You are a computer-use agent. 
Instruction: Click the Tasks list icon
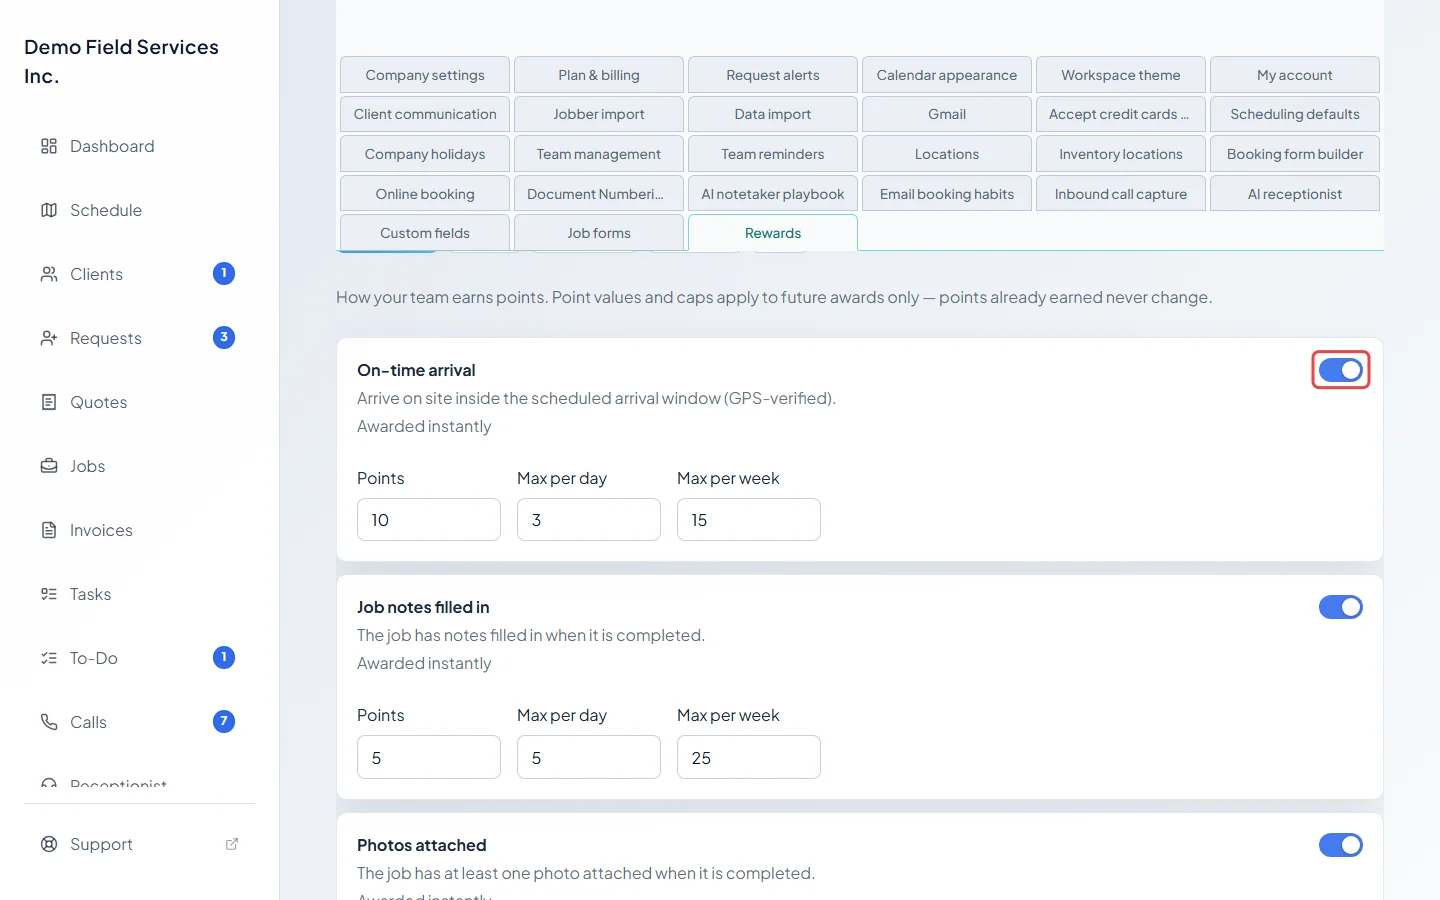(x=49, y=594)
